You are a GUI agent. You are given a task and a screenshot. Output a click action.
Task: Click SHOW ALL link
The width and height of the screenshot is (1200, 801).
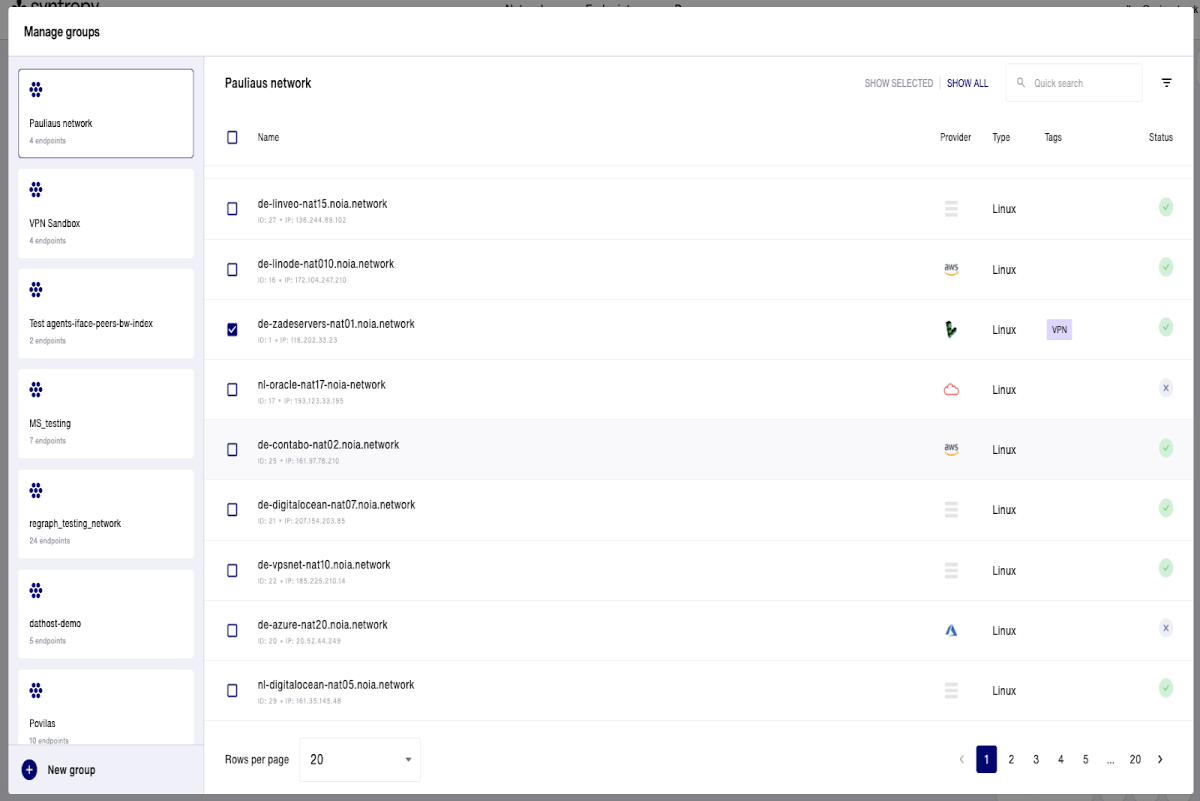pos(967,84)
